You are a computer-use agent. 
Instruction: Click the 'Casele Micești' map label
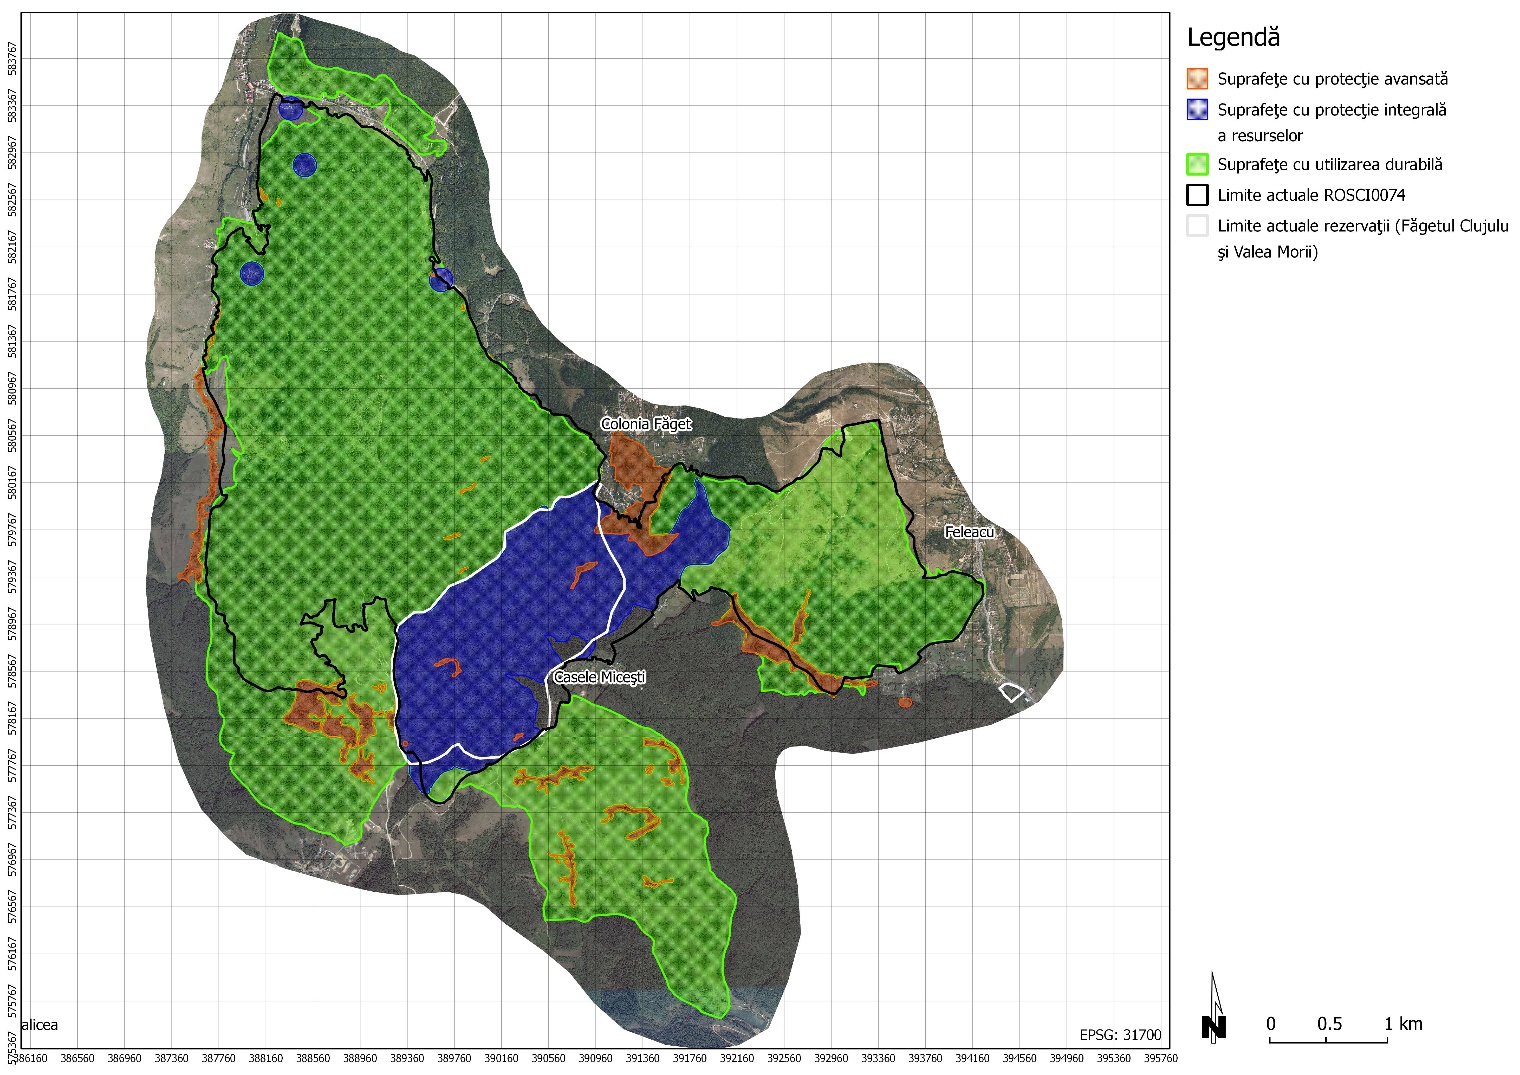599,677
